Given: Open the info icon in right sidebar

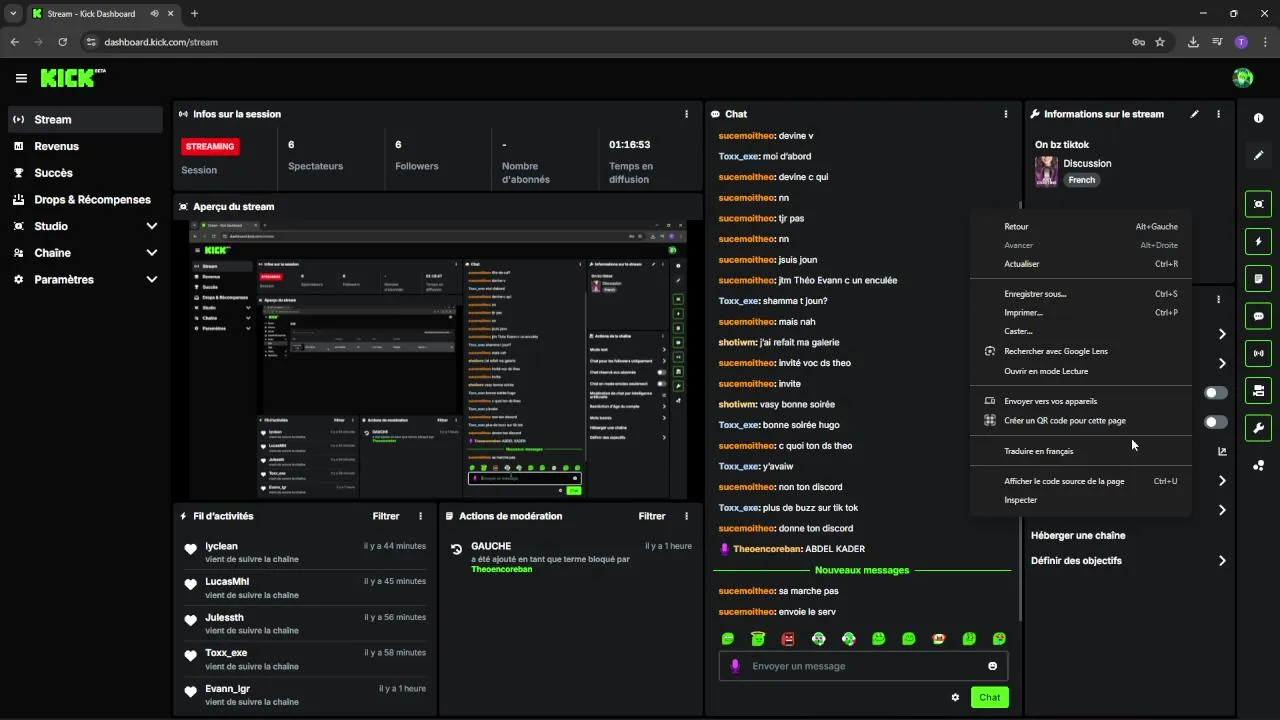Looking at the screenshot, I should coord(1258,118).
